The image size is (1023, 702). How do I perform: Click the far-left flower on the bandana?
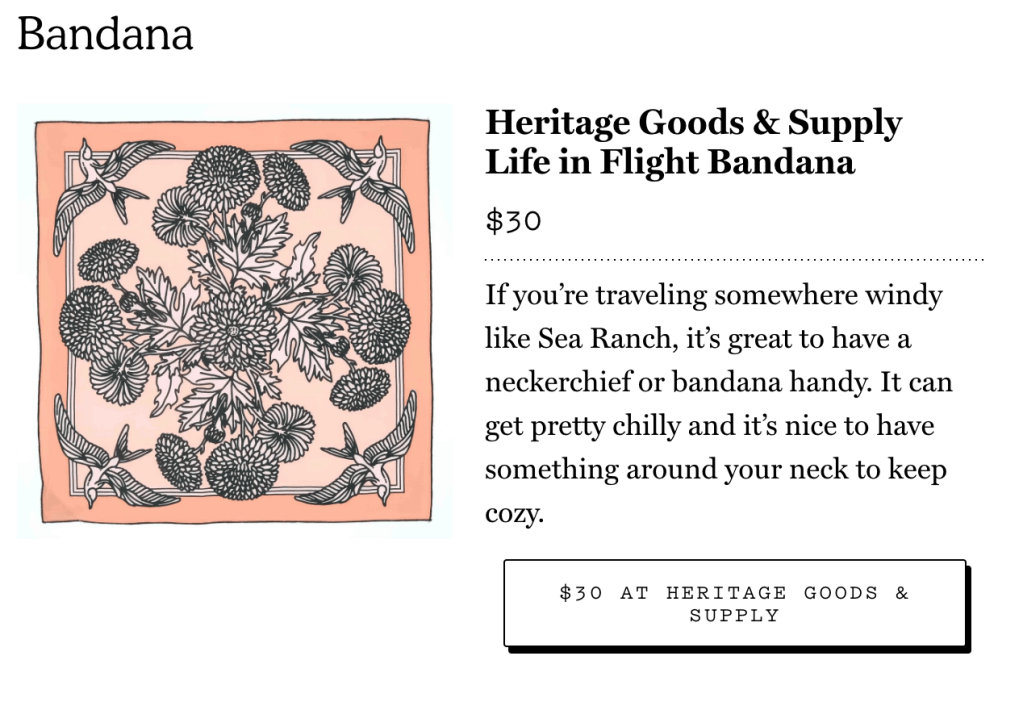[x=90, y=320]
